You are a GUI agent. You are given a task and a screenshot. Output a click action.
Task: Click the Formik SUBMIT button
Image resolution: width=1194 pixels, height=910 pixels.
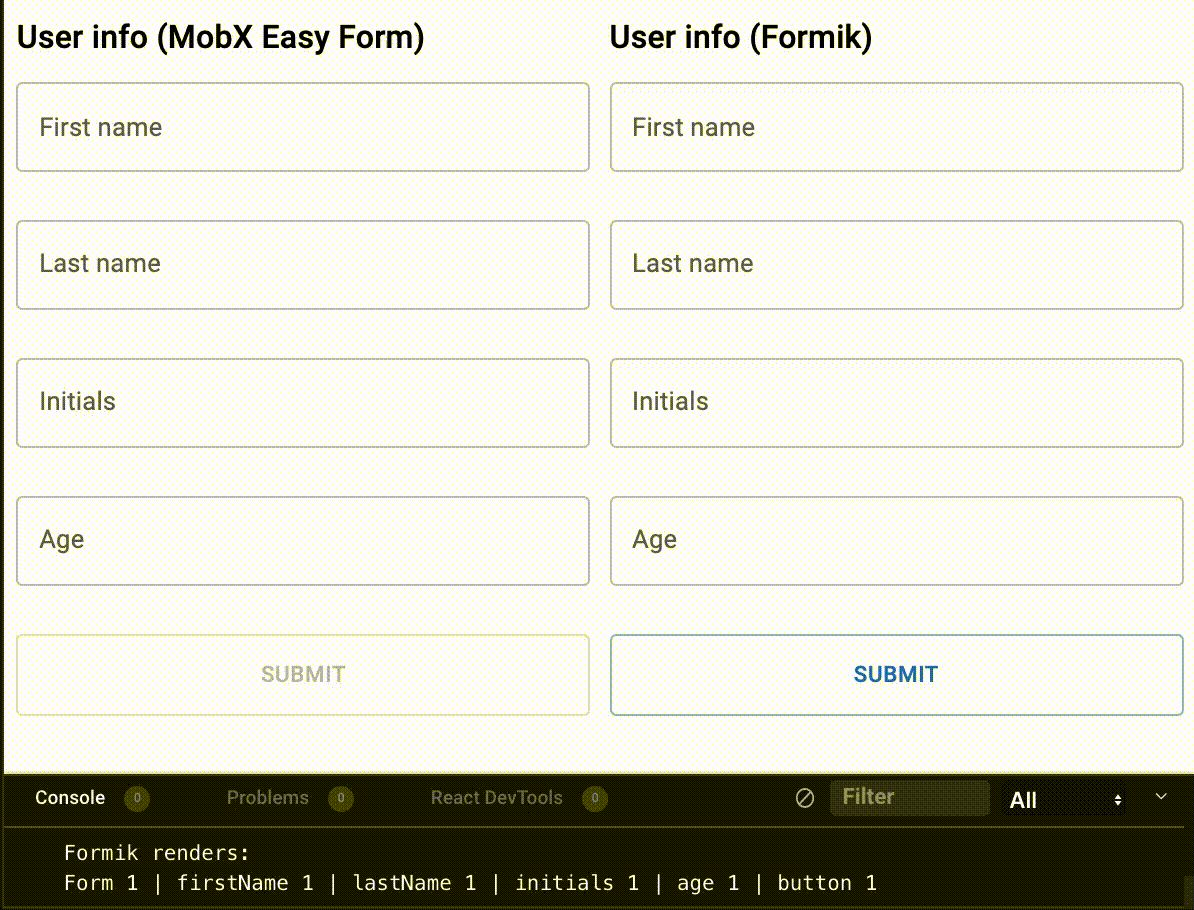(x=896, y=675)
